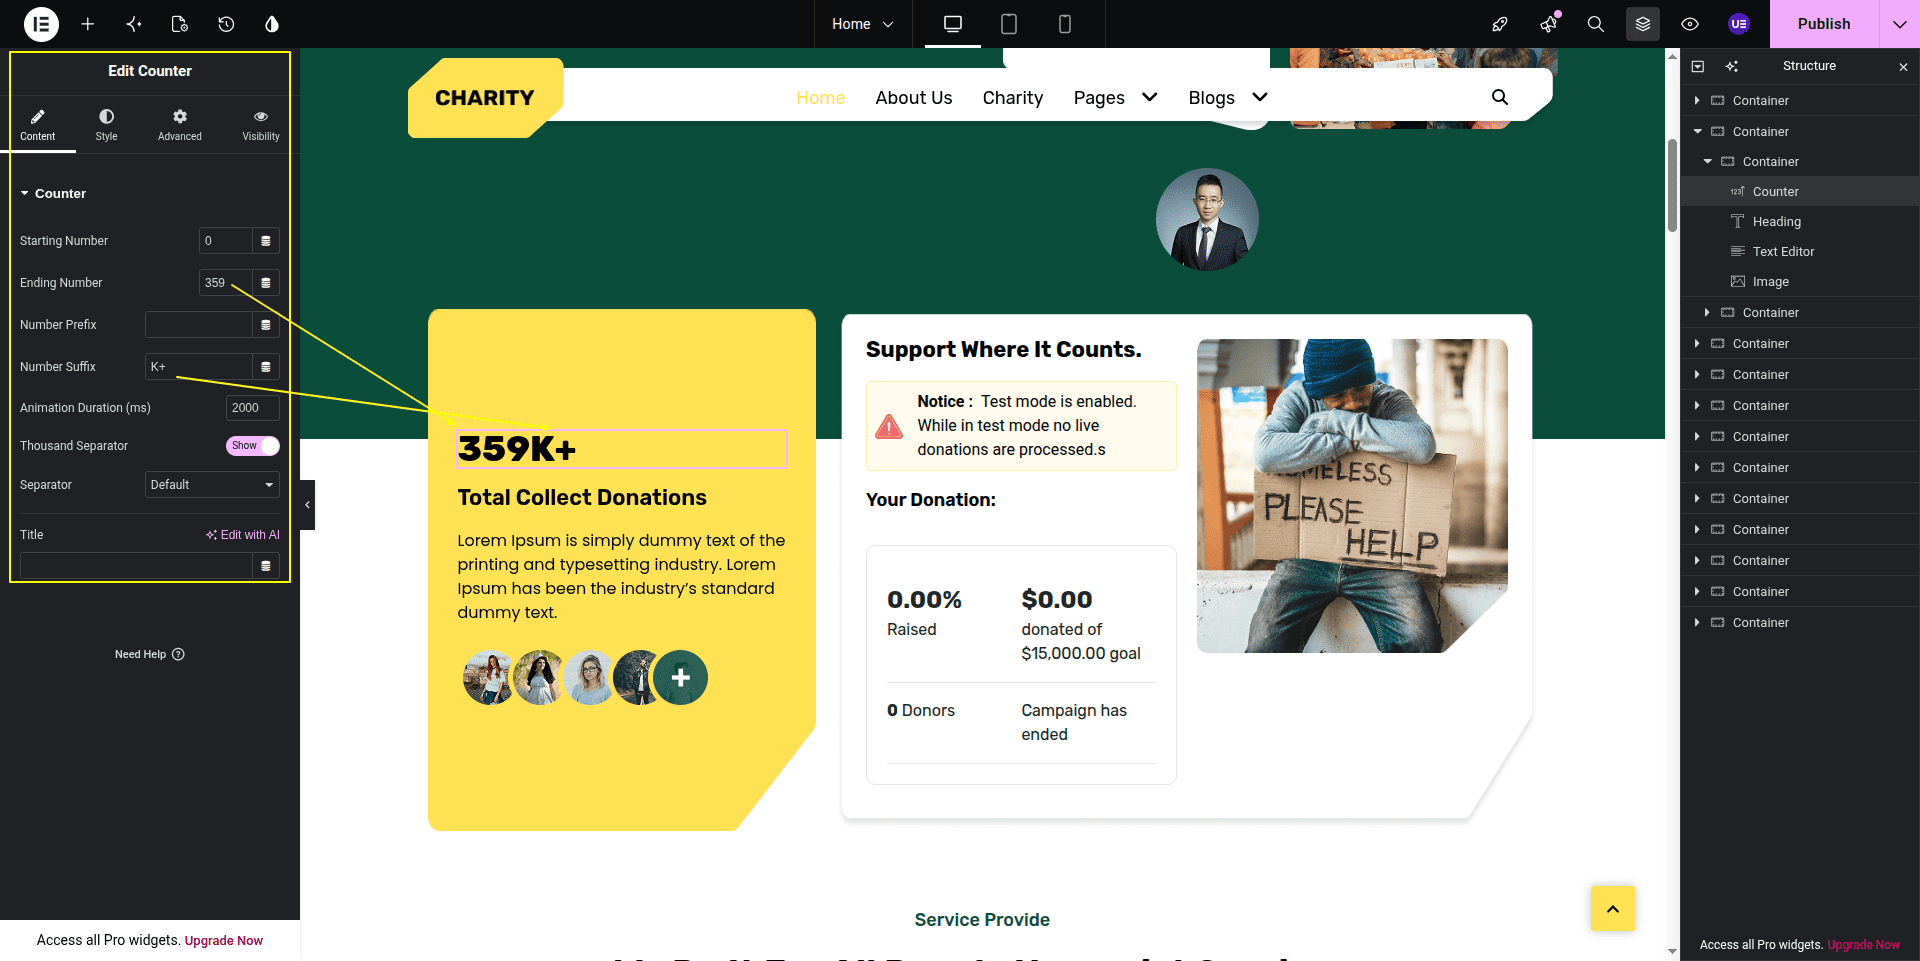The width and height of the screenshot is (1920, 961).
Task: Switch to mobile responsive view icon
Action: pos(1065,24)
